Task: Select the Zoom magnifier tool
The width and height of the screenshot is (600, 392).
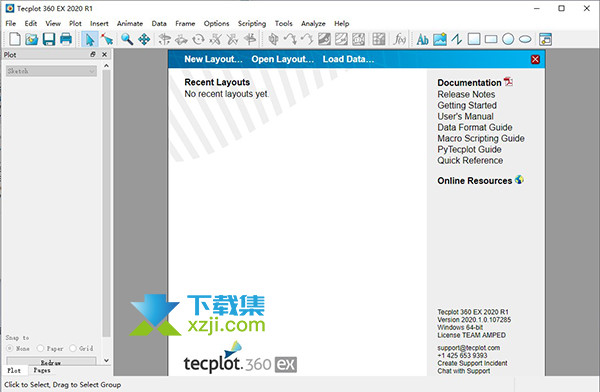Action: point(127,39)
